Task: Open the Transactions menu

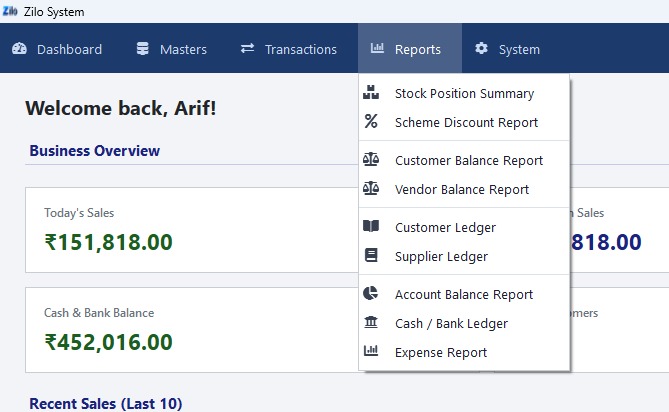Action: click(x=289, y=49)
